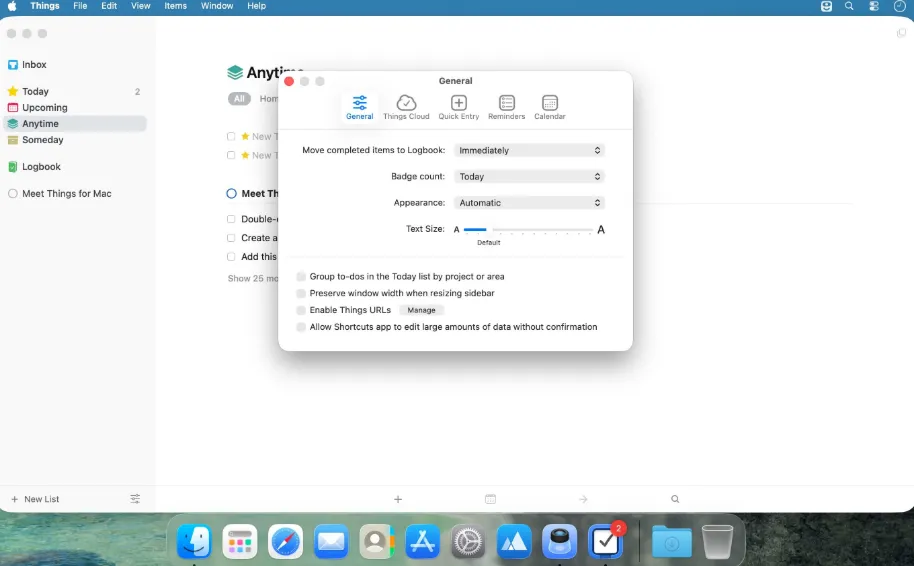Image resolution: width=914 pixels, height=566 pixels.
Task: Enable grouping to-dos by project or area
Action: (301, 276)
